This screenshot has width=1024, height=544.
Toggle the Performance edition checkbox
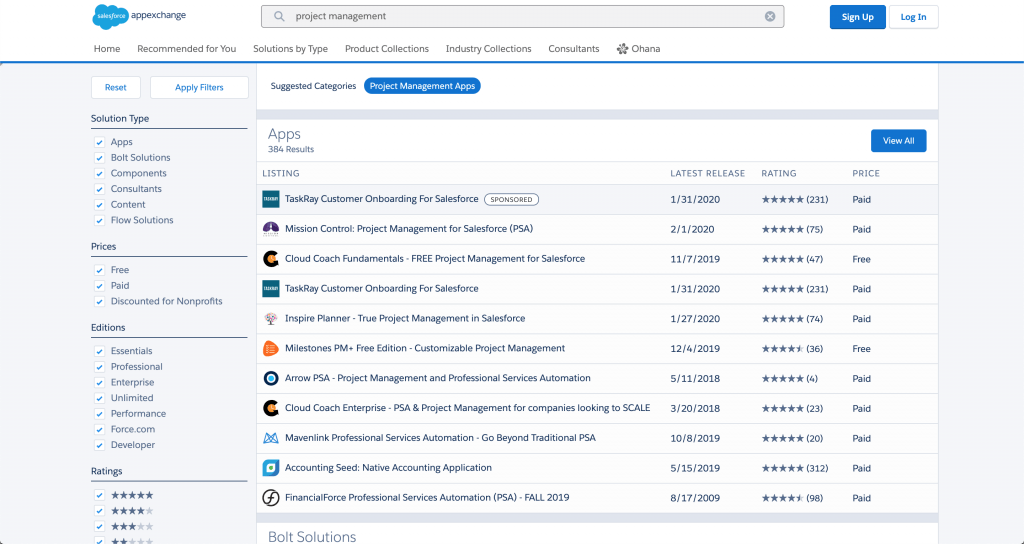99,414
